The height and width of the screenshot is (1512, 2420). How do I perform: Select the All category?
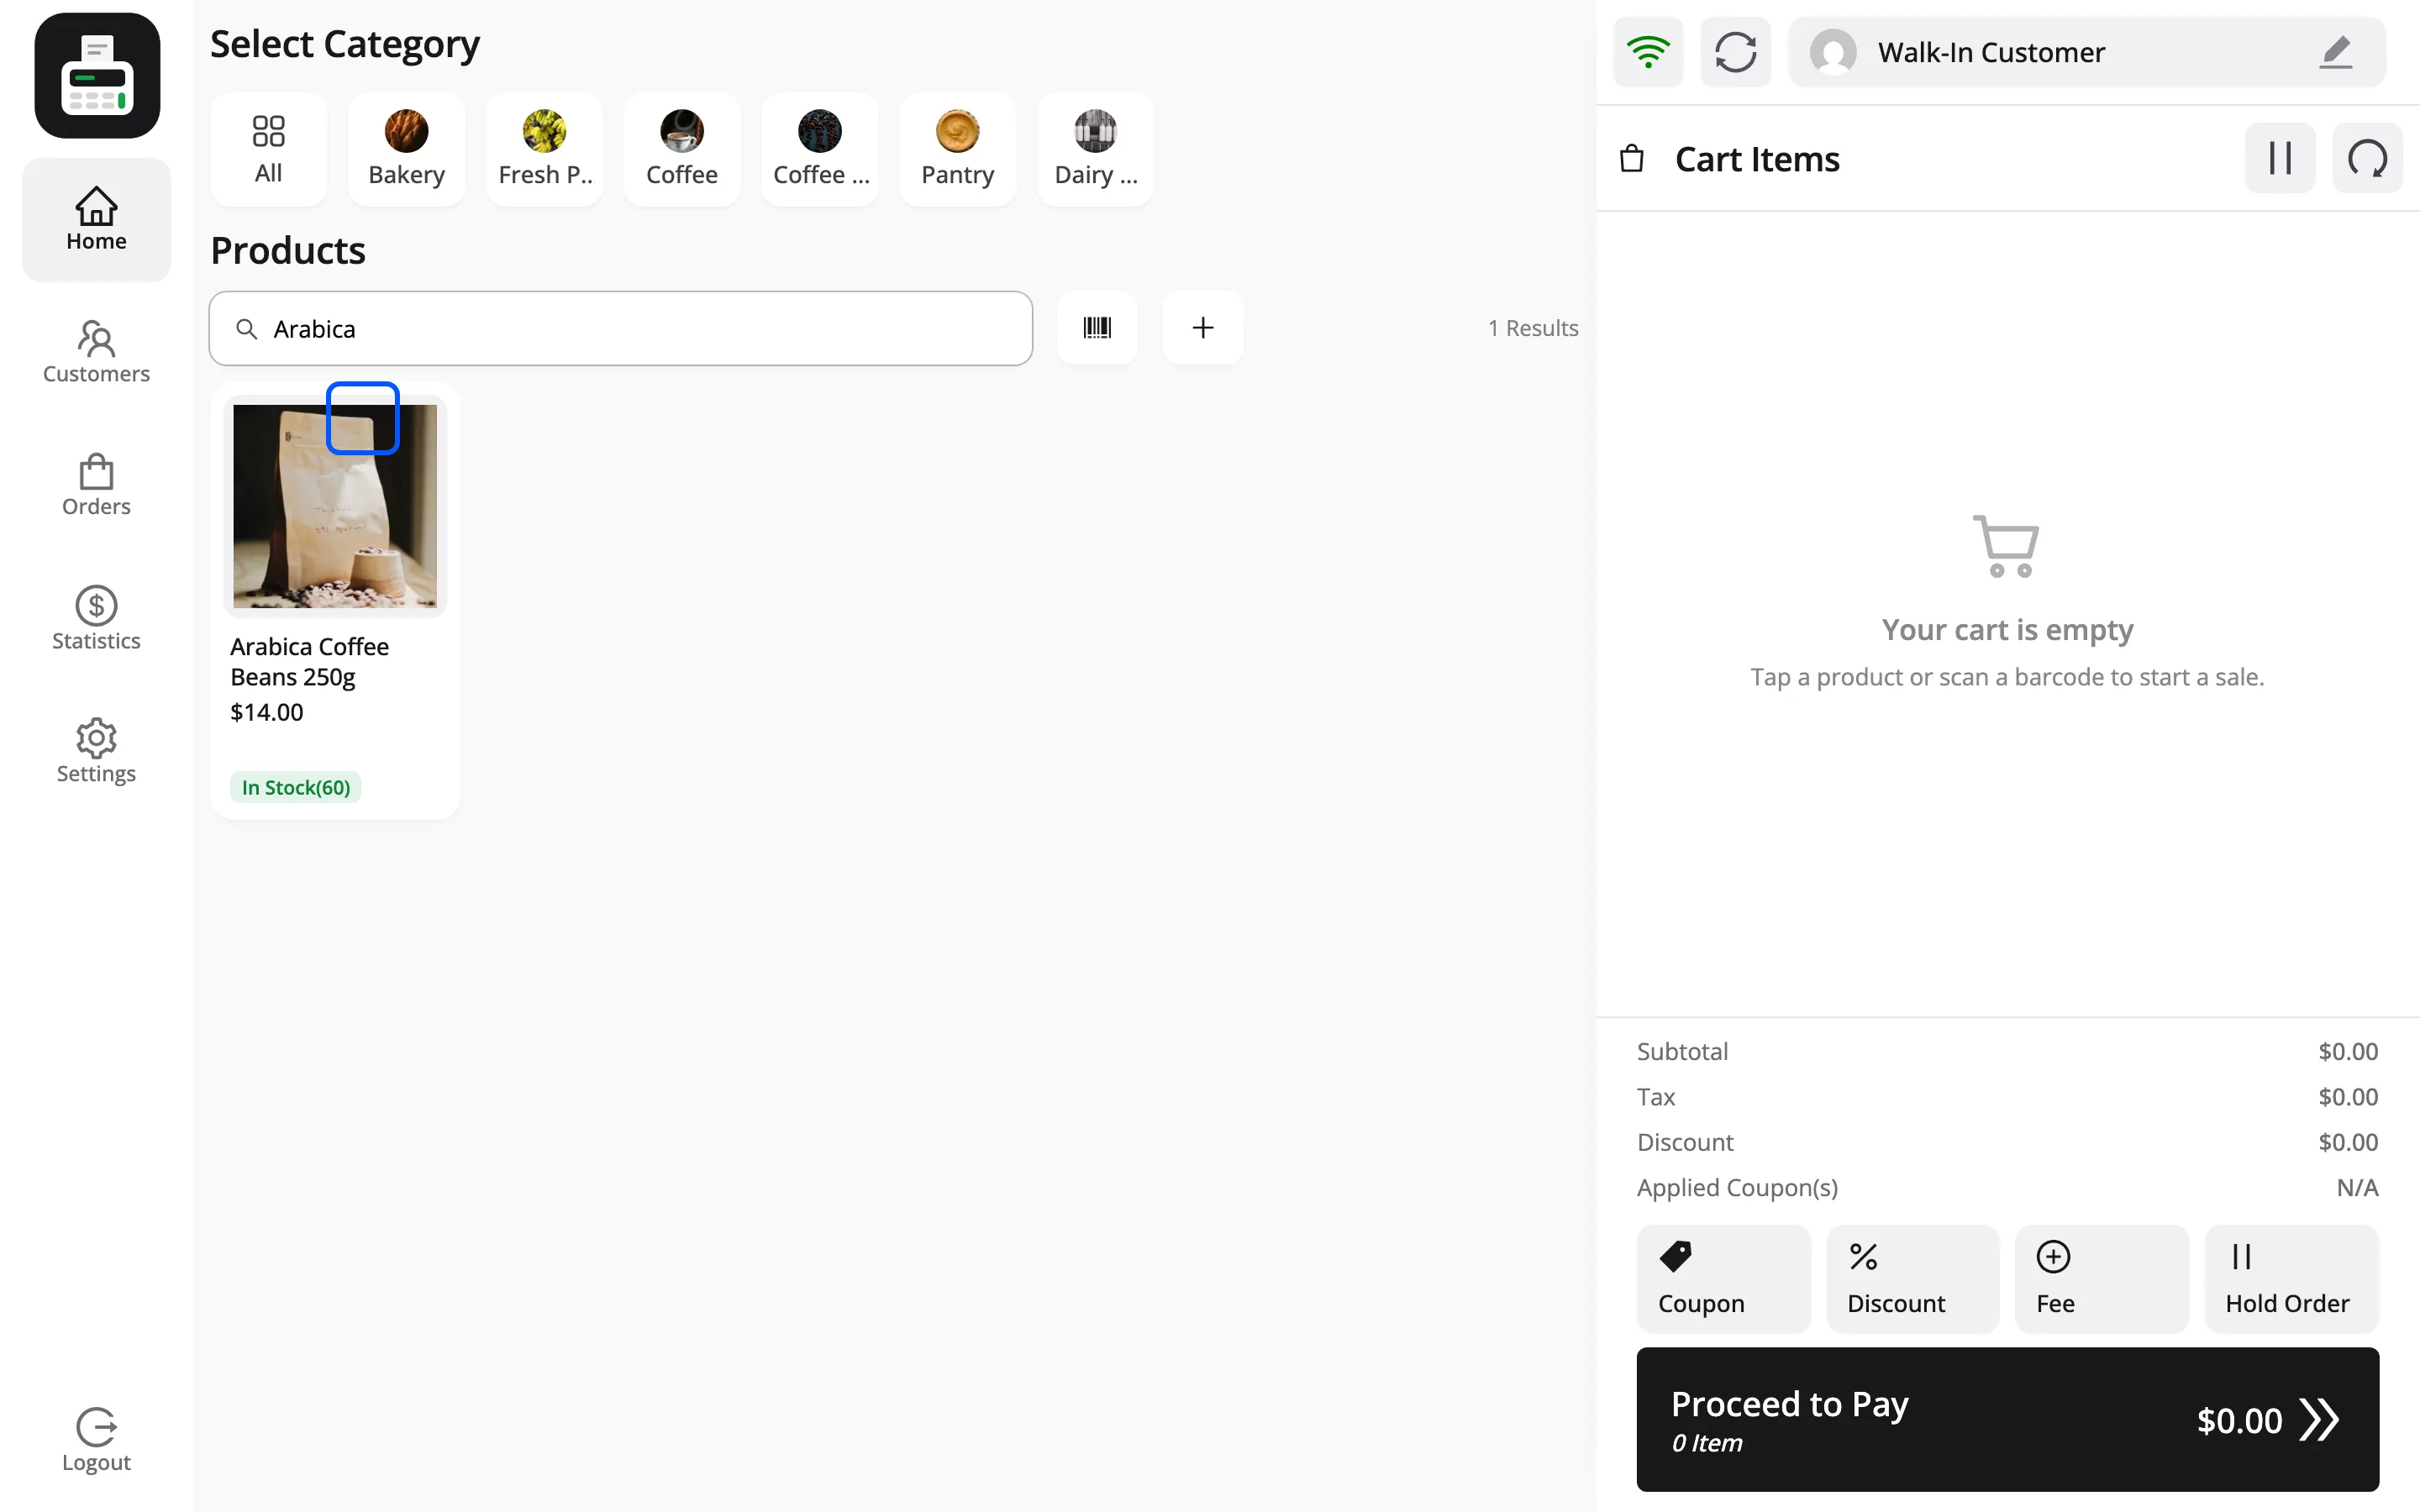(x=268, y=149)
